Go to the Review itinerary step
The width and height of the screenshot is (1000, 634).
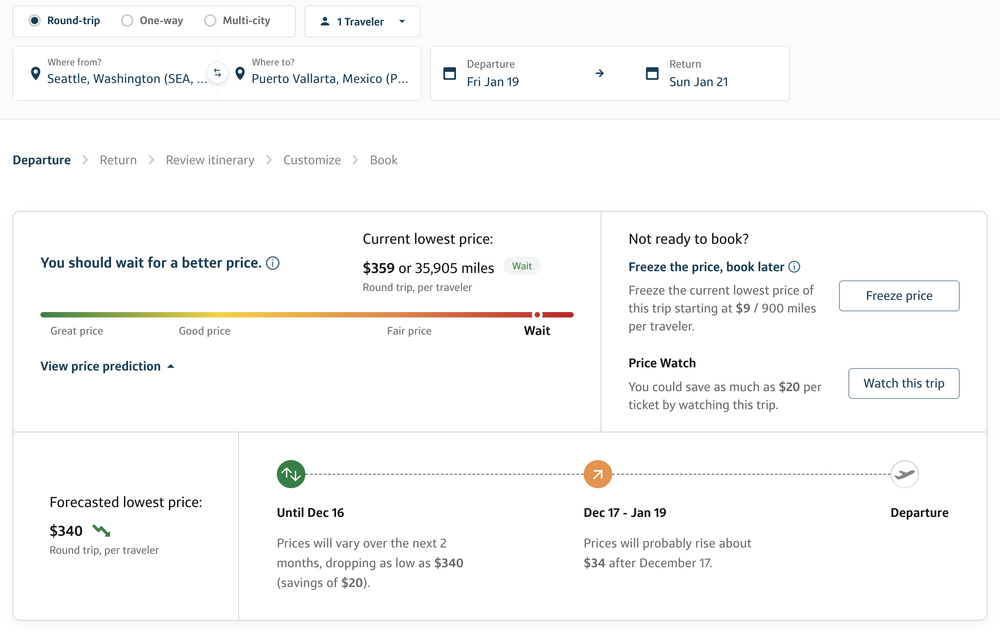point(209,159)
